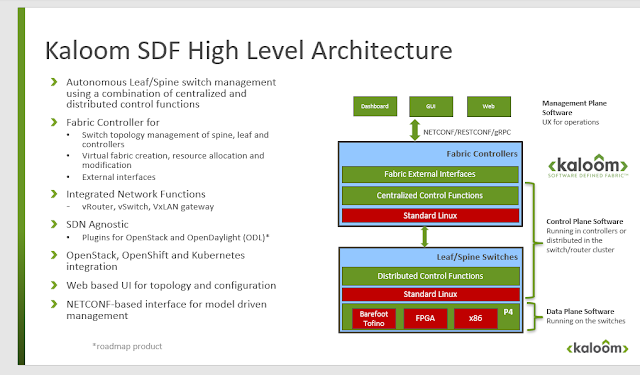
Task: Select the Standard Linux bar under Fabric Controllers
Action: 430,215
